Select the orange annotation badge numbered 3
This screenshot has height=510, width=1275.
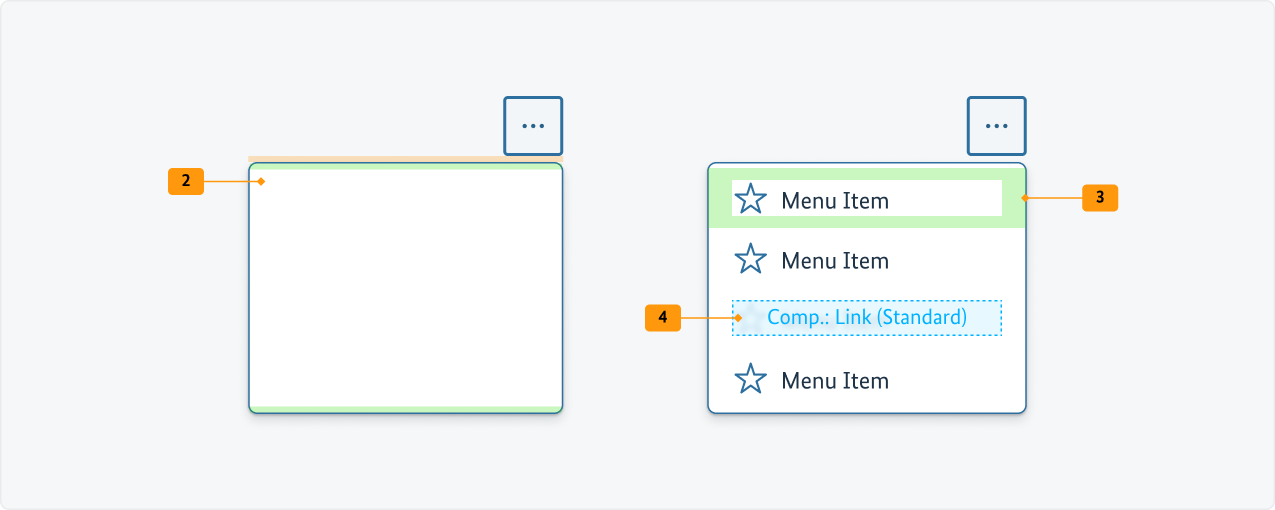click(x=1100, y=198)
